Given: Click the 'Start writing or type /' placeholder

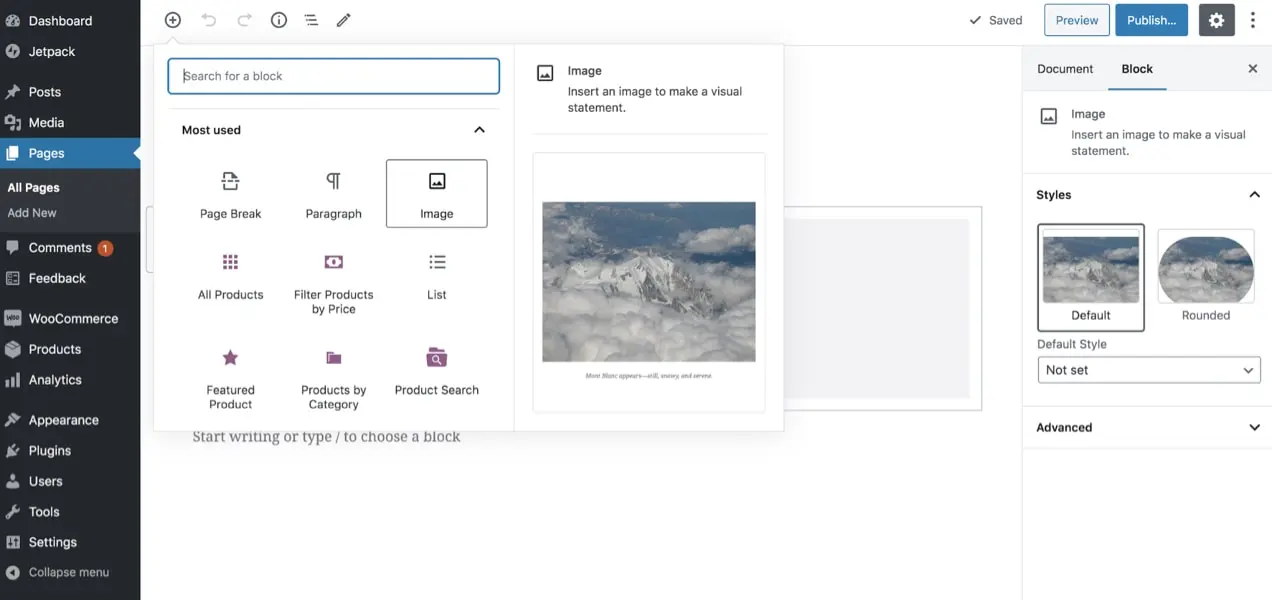Looking at the screenshot, I should 326,437.
